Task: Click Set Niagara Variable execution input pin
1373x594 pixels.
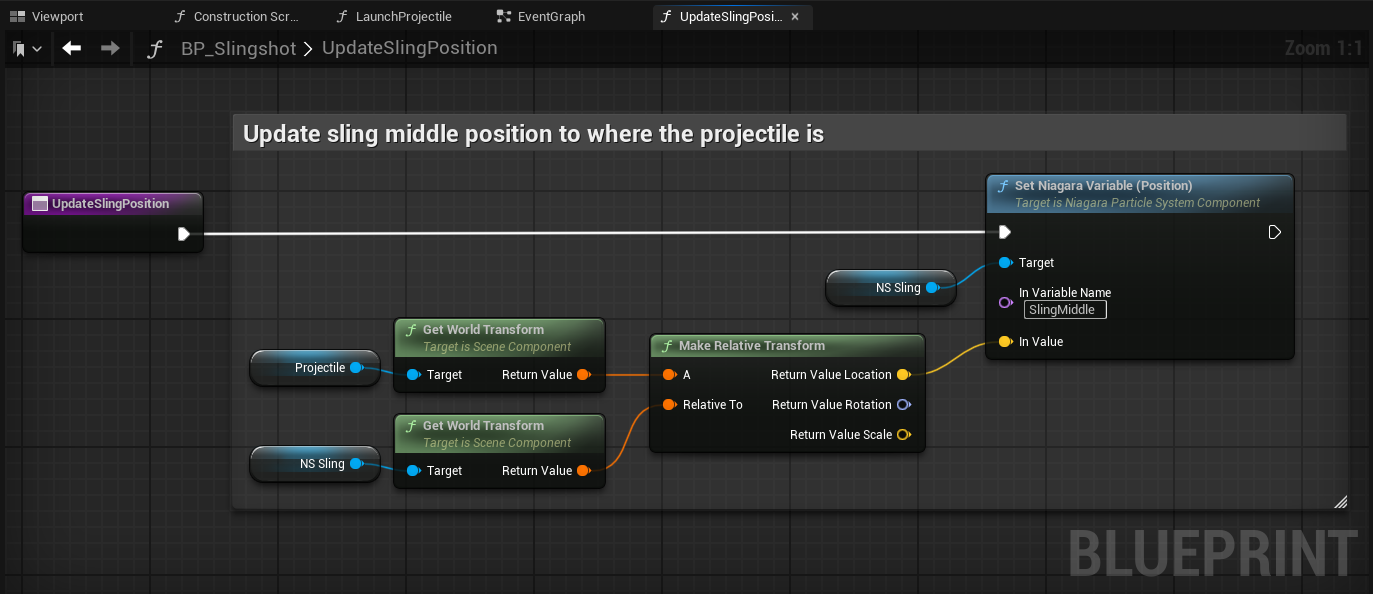Action: tap(1005, 232)
